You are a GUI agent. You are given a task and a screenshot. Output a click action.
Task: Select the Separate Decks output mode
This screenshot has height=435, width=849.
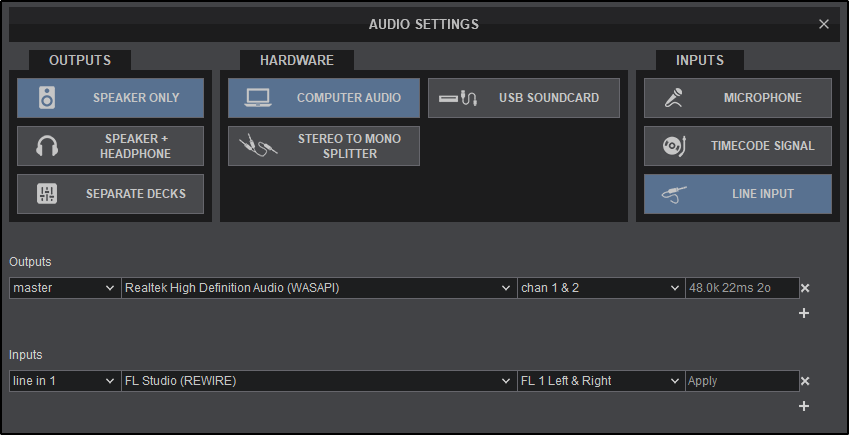[x=110, y=194]
